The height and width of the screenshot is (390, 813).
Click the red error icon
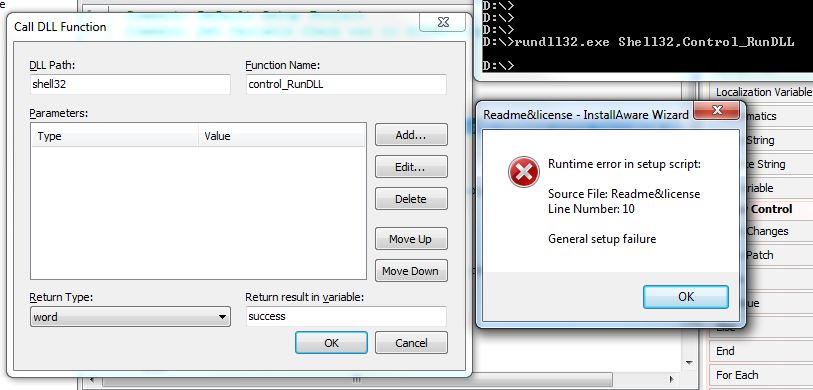click(524, 172)
